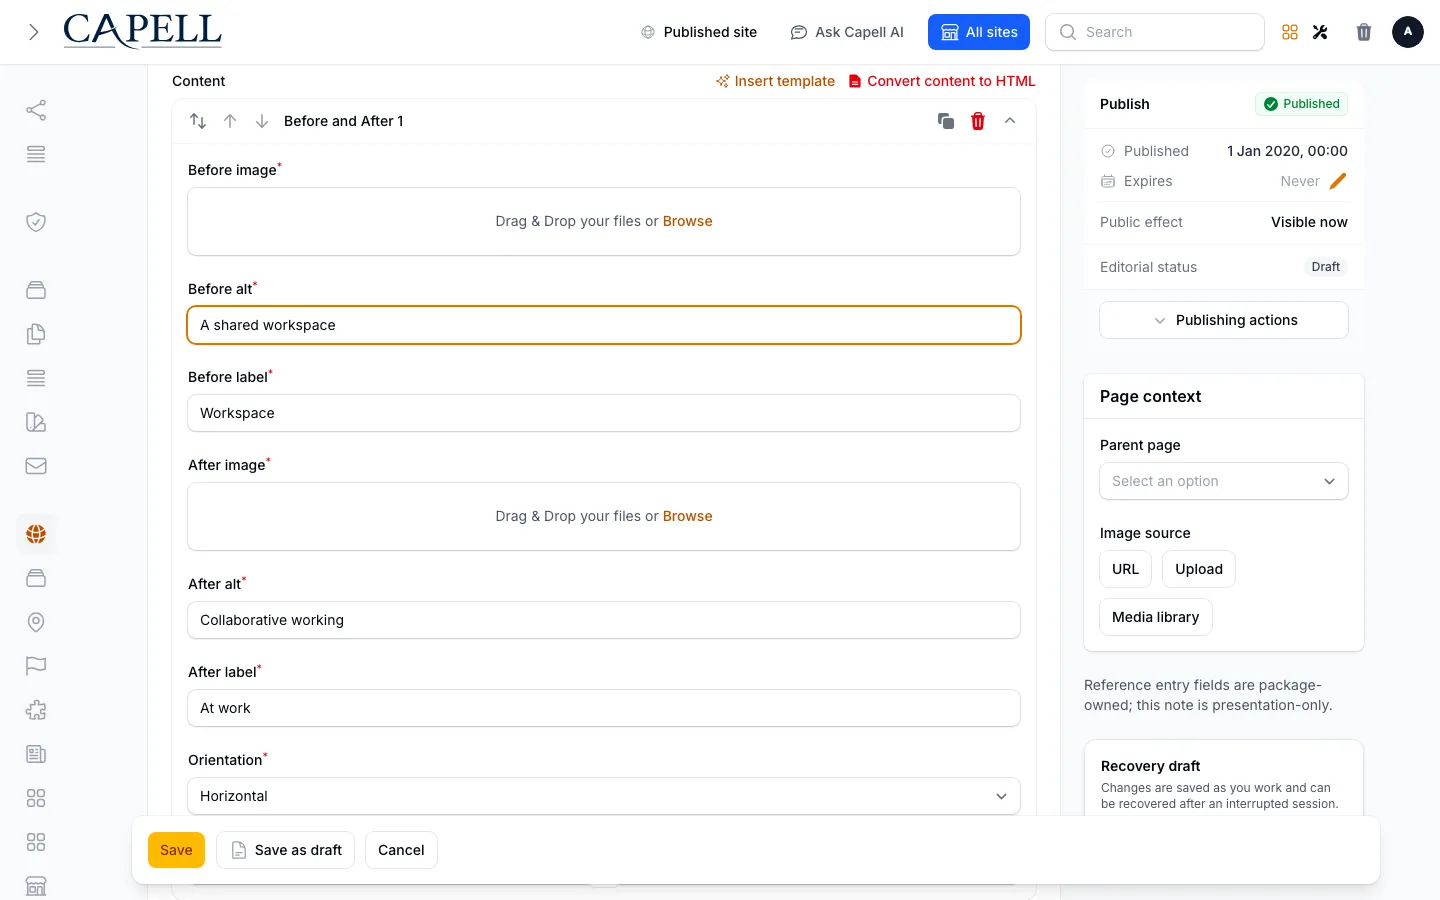Browse files for the Before image
Viewport: 1440px width, 900px height.
tap(688, 221)
